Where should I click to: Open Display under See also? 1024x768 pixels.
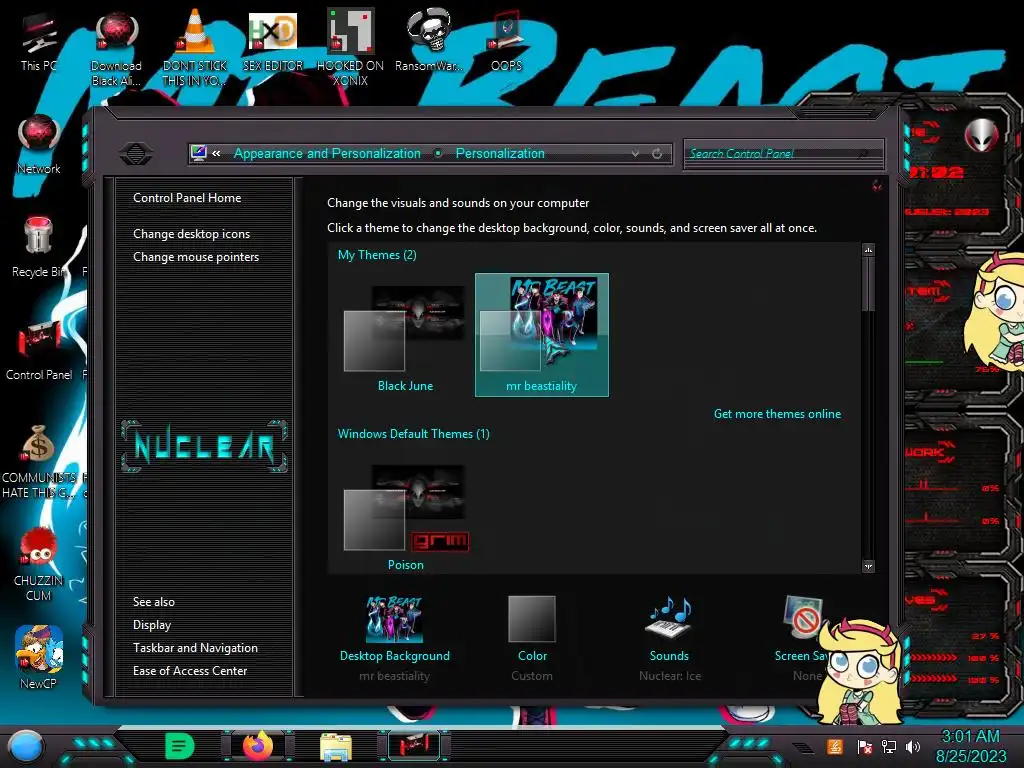point(152,625)
